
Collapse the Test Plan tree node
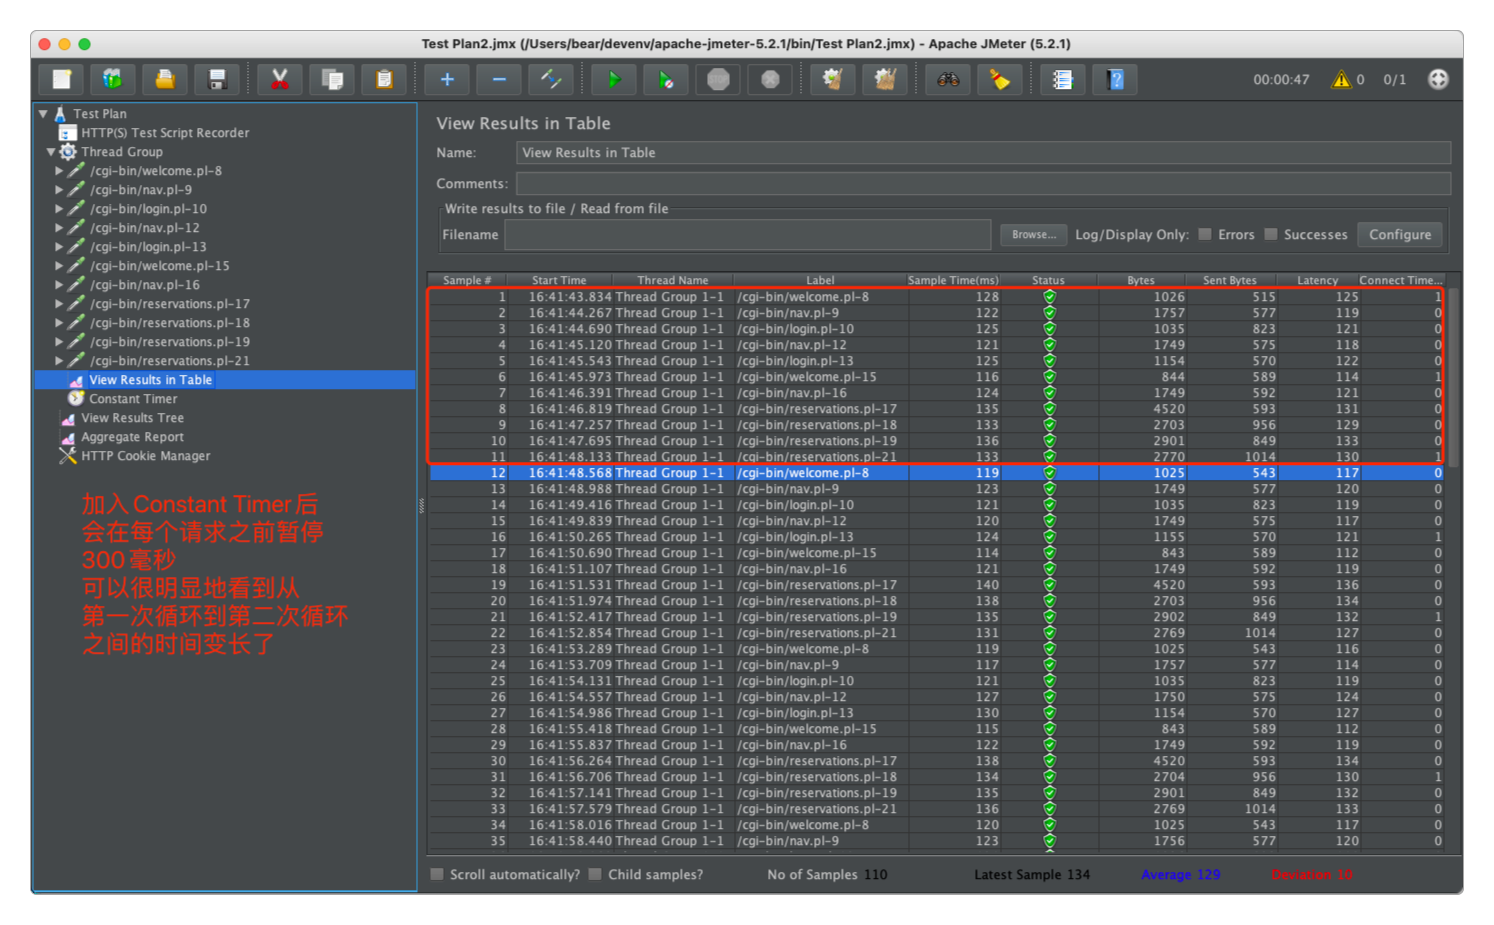click(x=43, y=114)
